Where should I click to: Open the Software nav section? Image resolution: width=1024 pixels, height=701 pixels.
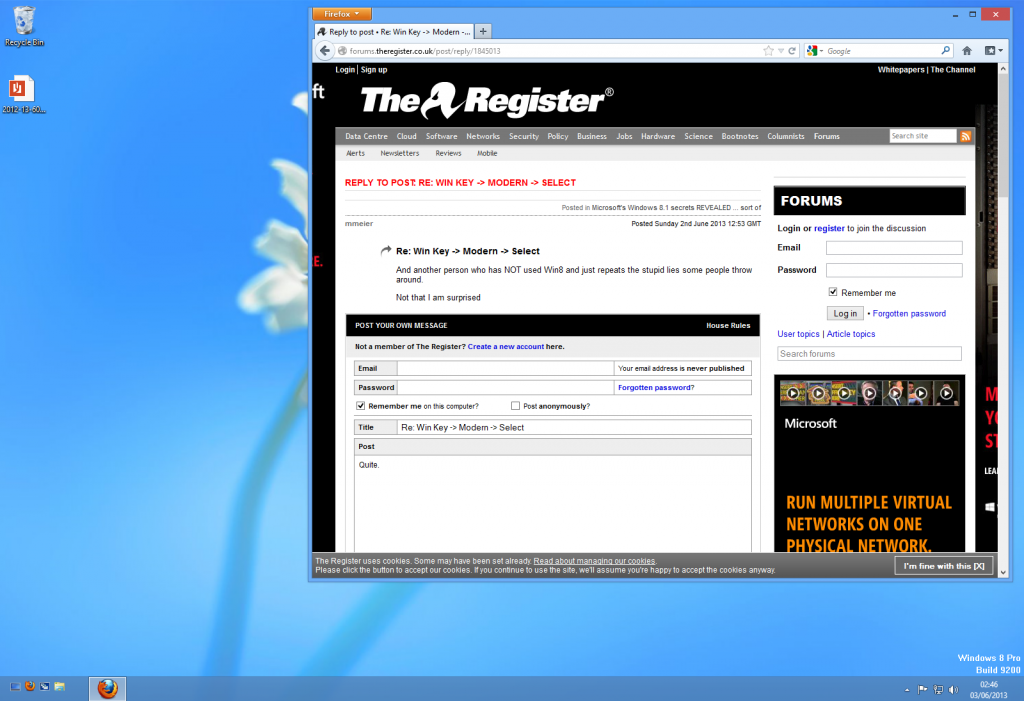pyautogui.click(x=441, y=136)
